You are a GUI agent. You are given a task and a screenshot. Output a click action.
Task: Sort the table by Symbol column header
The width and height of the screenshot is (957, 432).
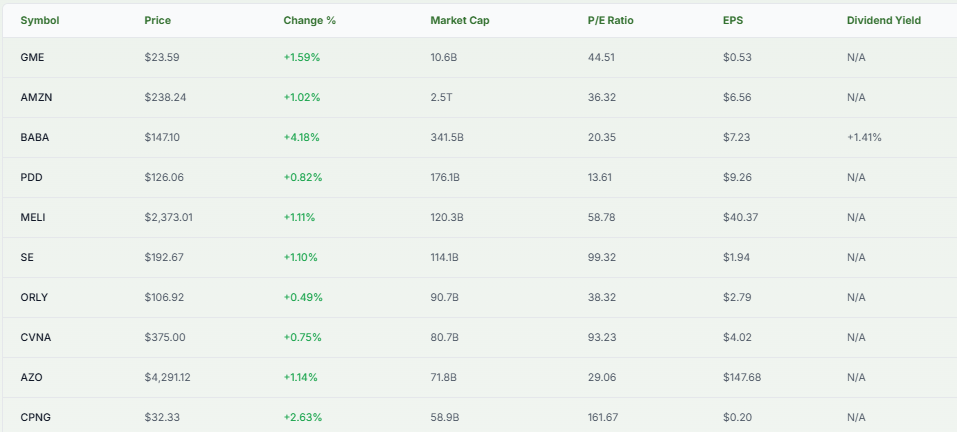click(x=40, y=20)
